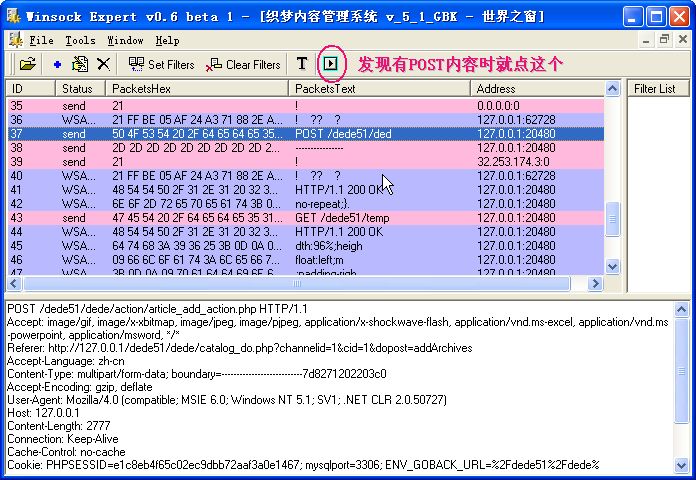696x480 pixels.
Task: Select packet row 41 HTTP/1.1 200 OK
Action: (306, 190)
